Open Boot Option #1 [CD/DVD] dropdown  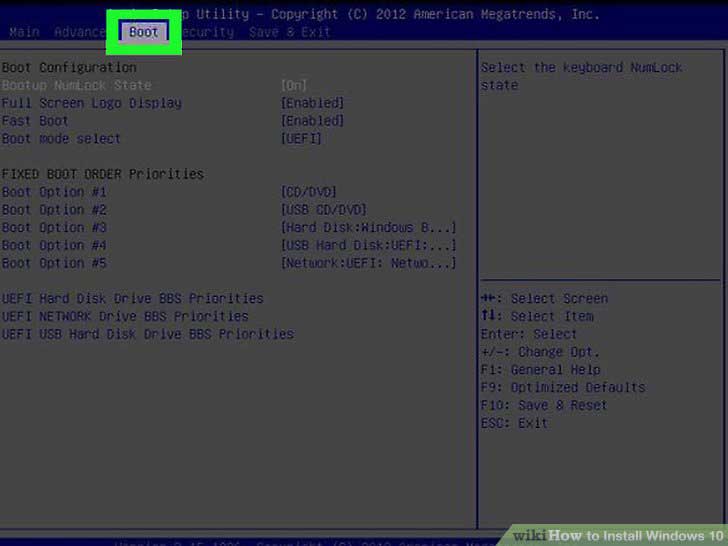pyautogui.click(x=308, y=192)
